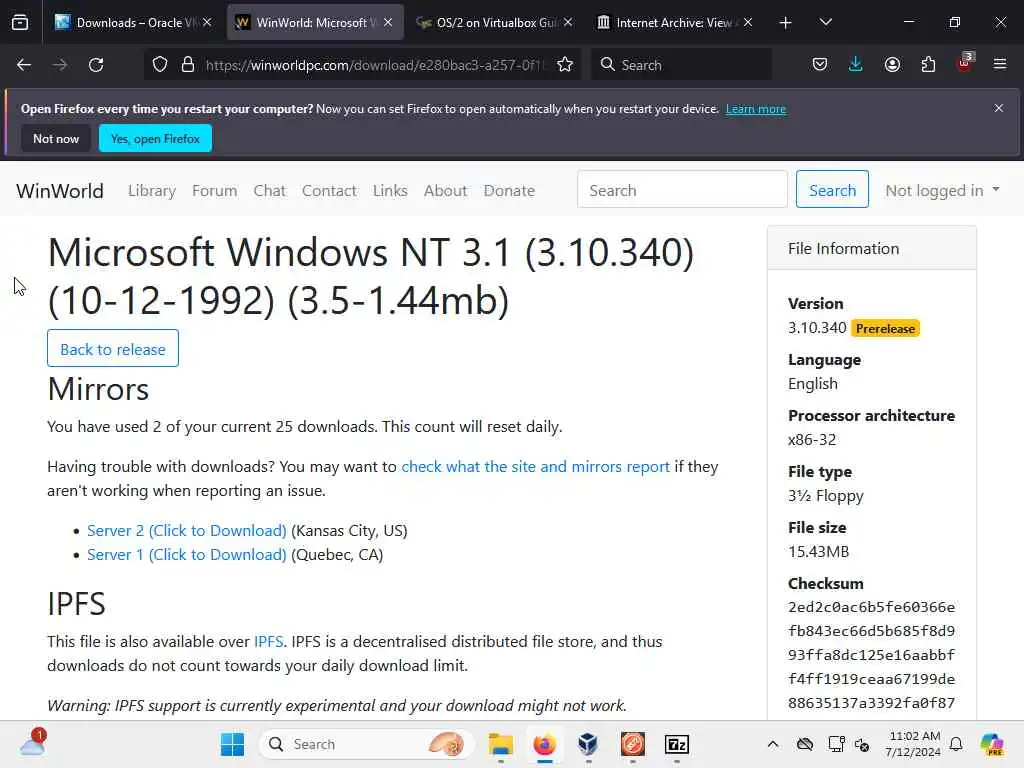Open the Links nav item
The height and width of the screenshot is (768, 1024).
(x=390, y=191)
